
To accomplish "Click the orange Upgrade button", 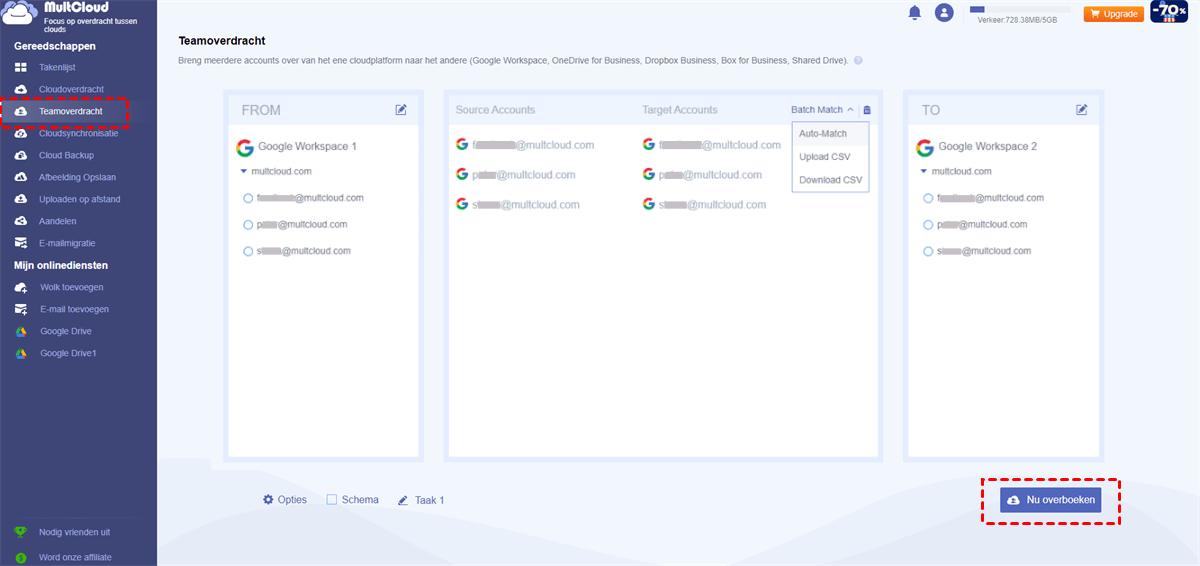I will [x=1114, y=14].
